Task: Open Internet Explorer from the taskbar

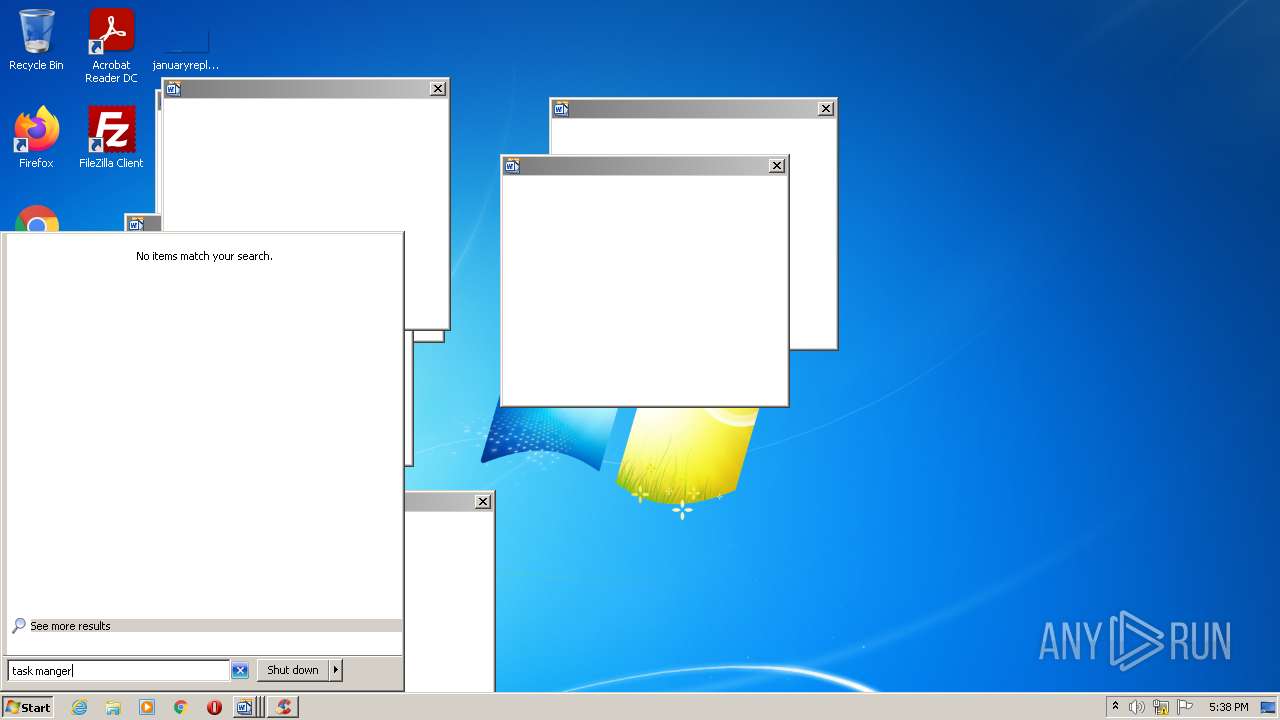Action: point(79,707)
